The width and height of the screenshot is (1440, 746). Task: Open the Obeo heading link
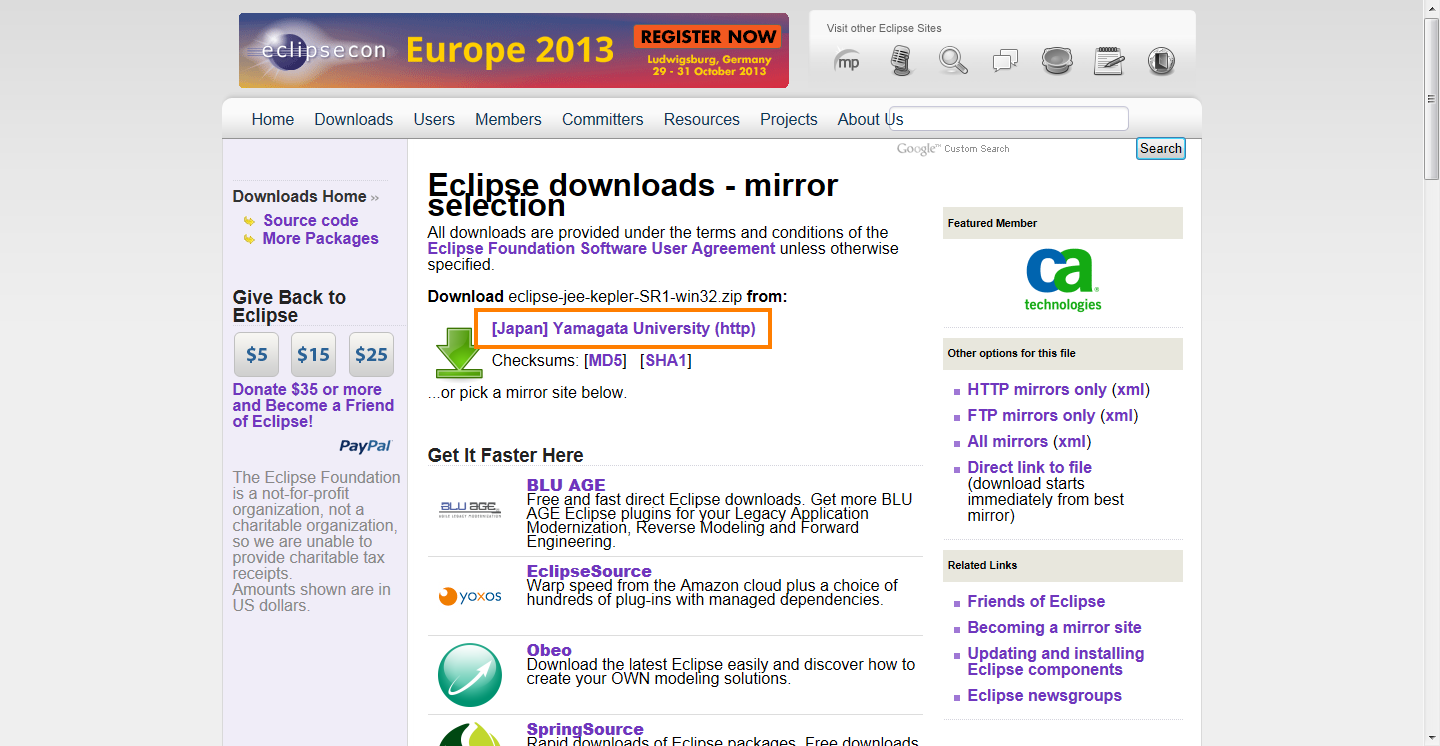(549, 650)
